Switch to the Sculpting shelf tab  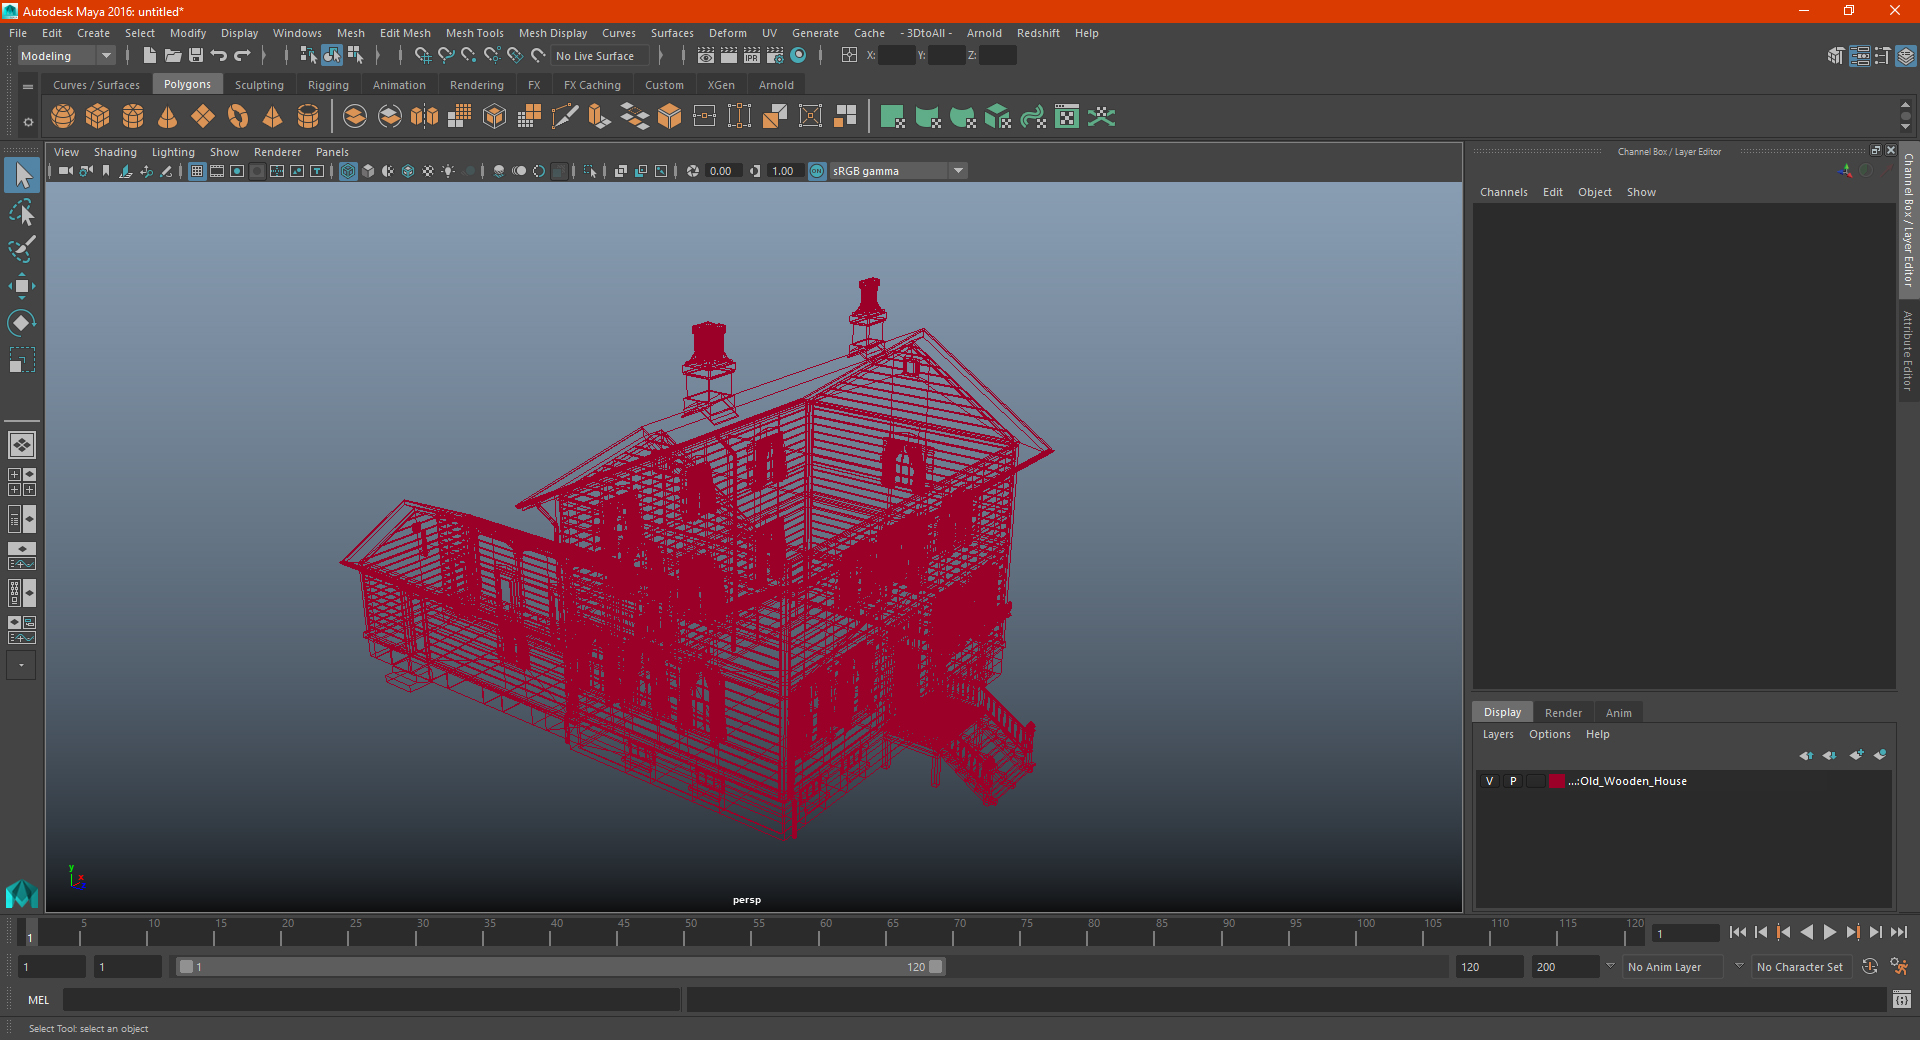click(259, 85)
